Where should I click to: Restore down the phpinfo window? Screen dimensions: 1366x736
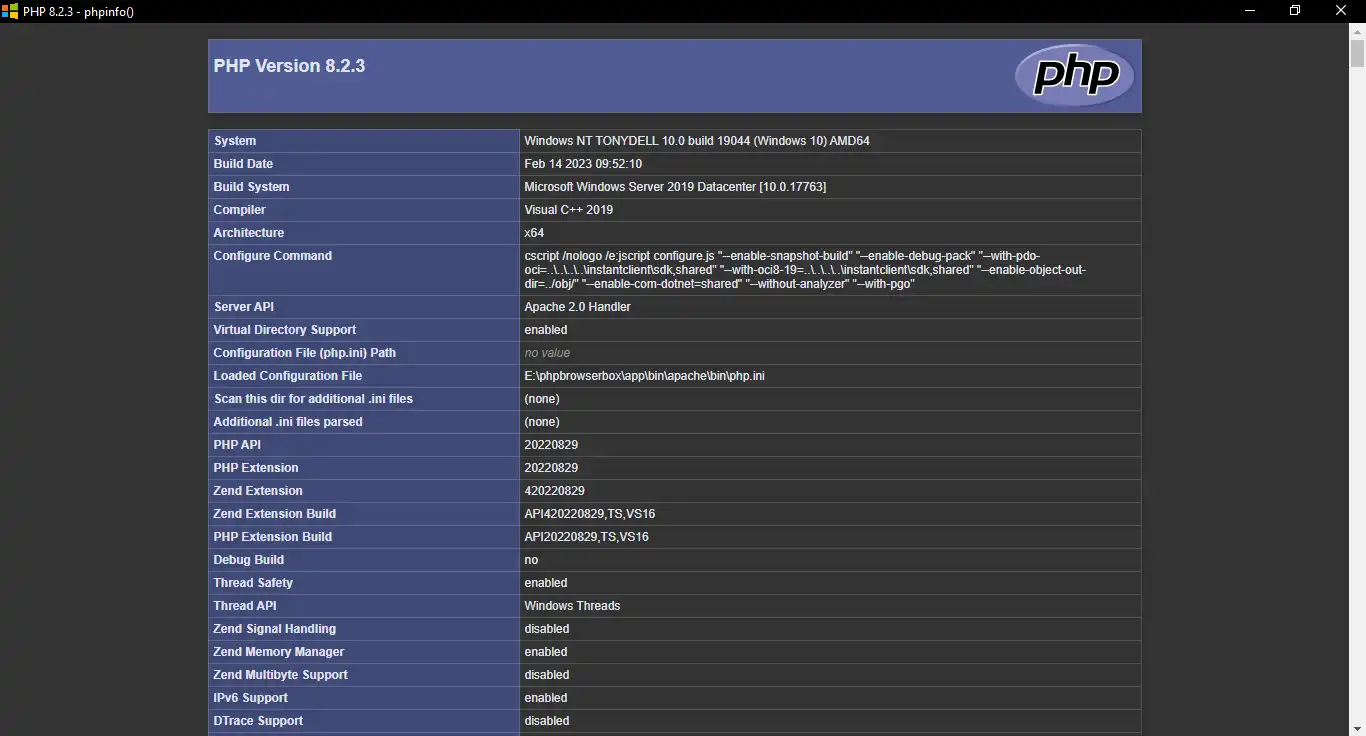coord(1295,11)
